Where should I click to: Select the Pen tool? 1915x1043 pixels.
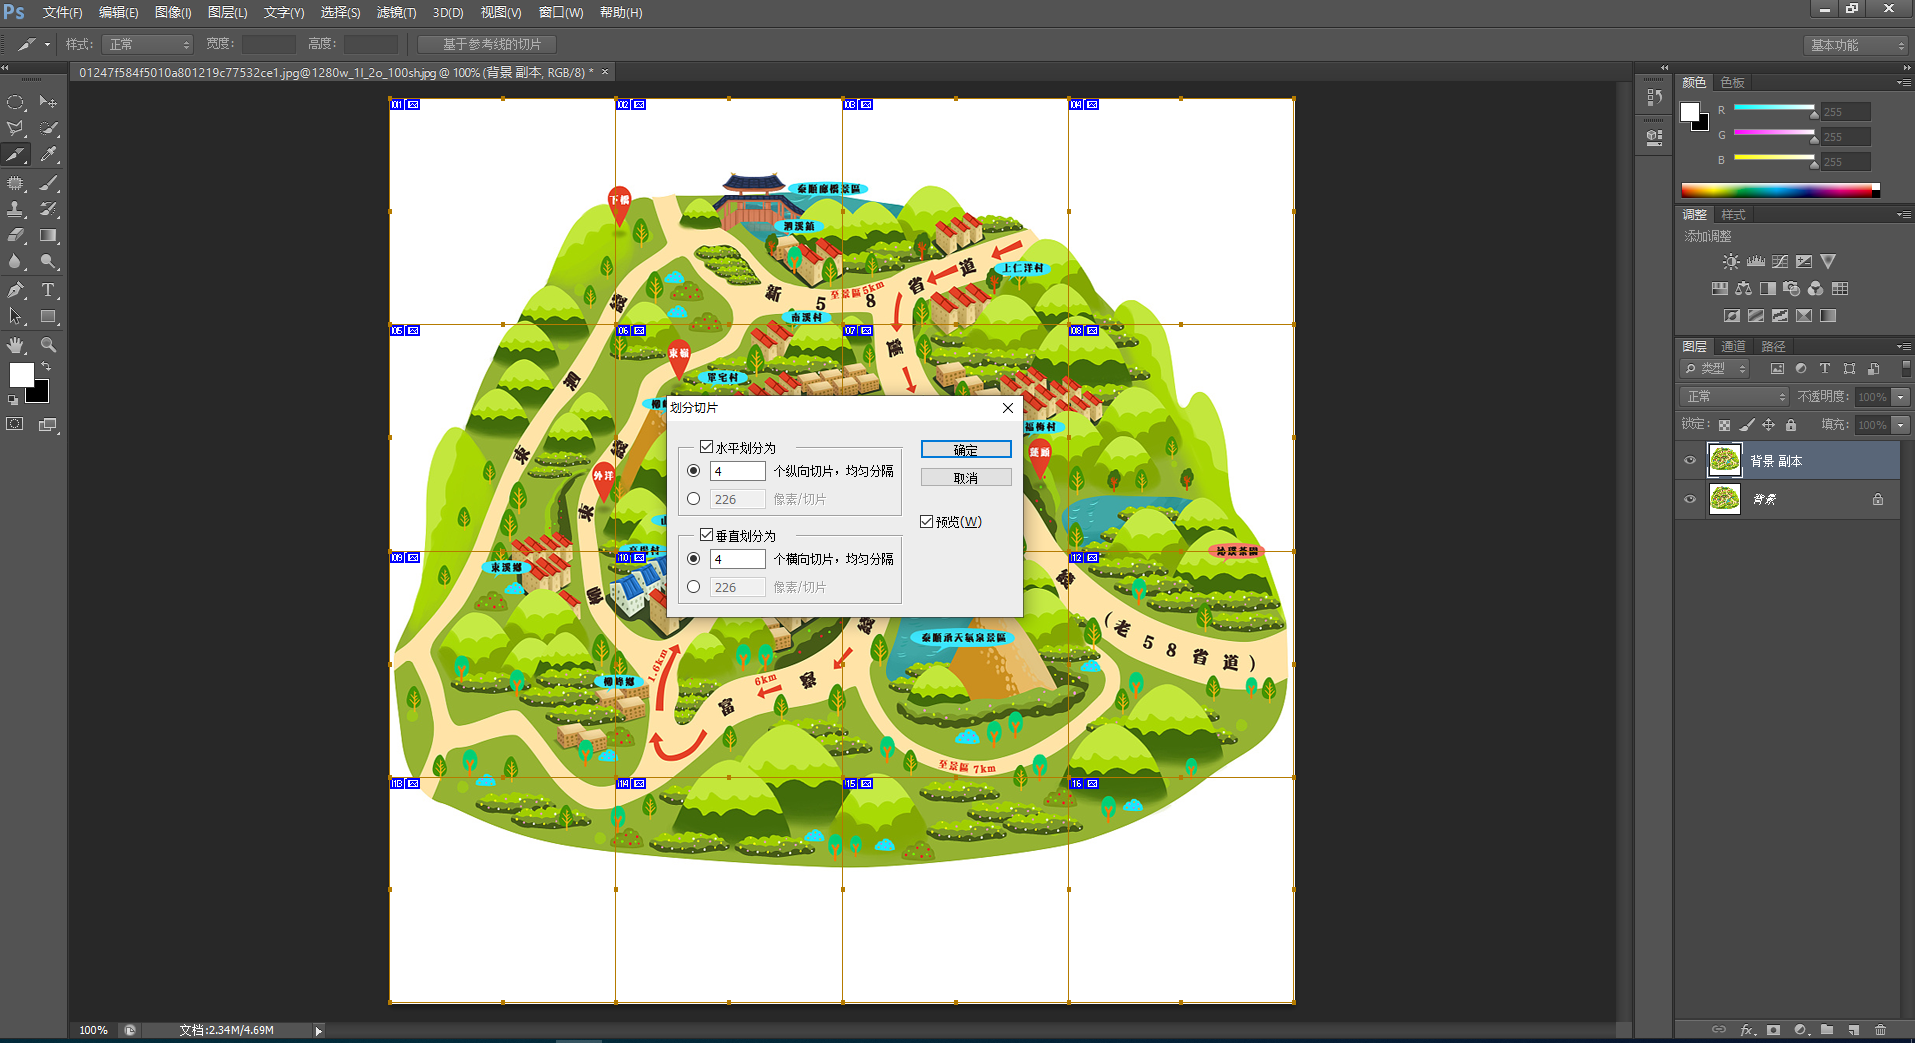16,290
